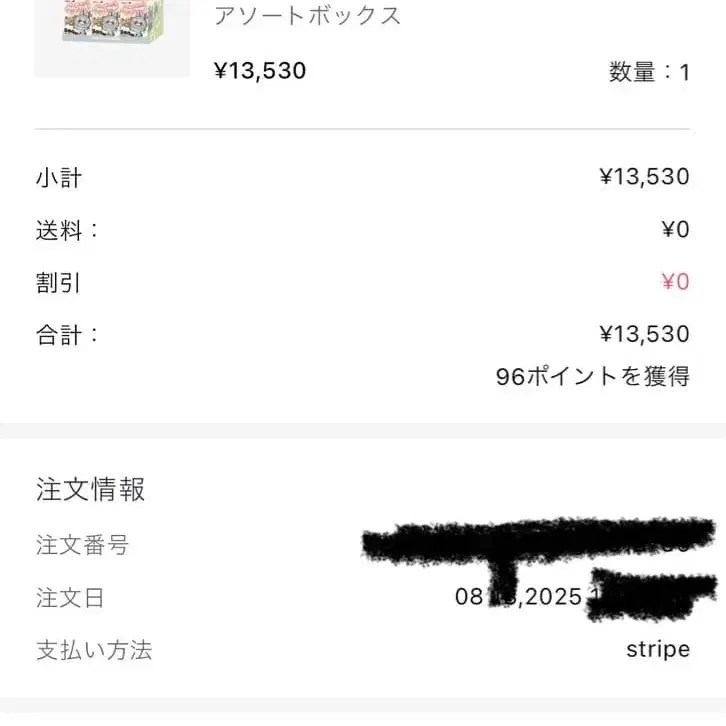Tap the 送料 label
Viewport: 726px width, 726px height.
click(x=67, y=230)
